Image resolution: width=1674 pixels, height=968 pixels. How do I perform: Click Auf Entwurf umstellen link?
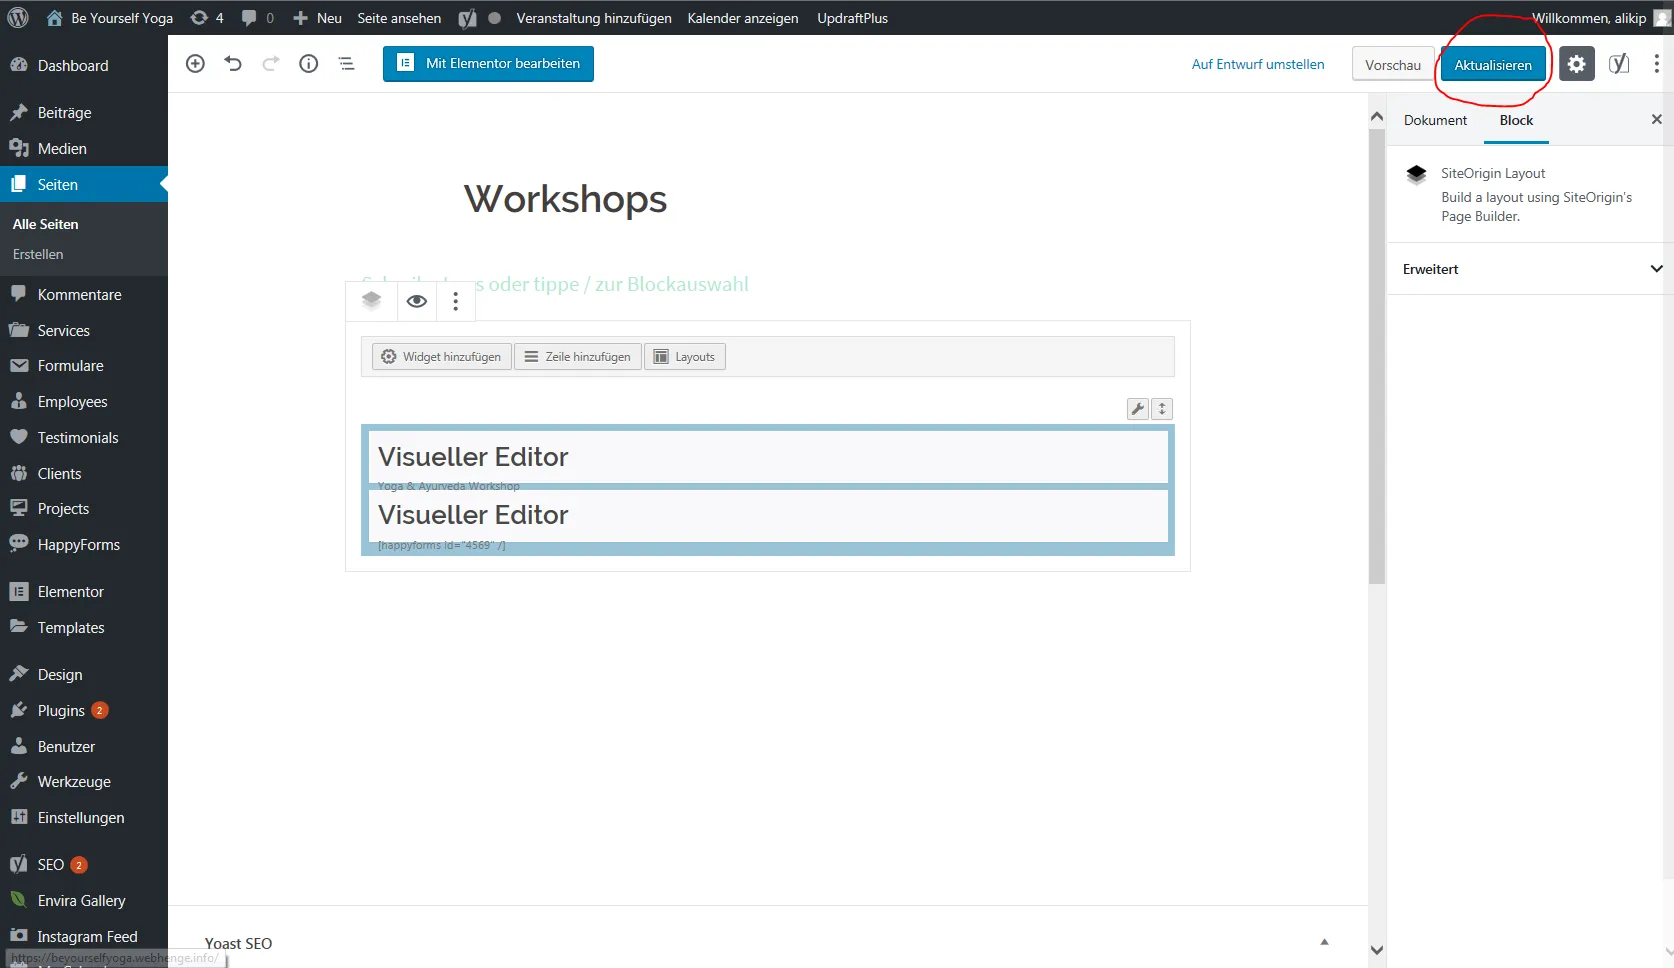(1258, 64)
